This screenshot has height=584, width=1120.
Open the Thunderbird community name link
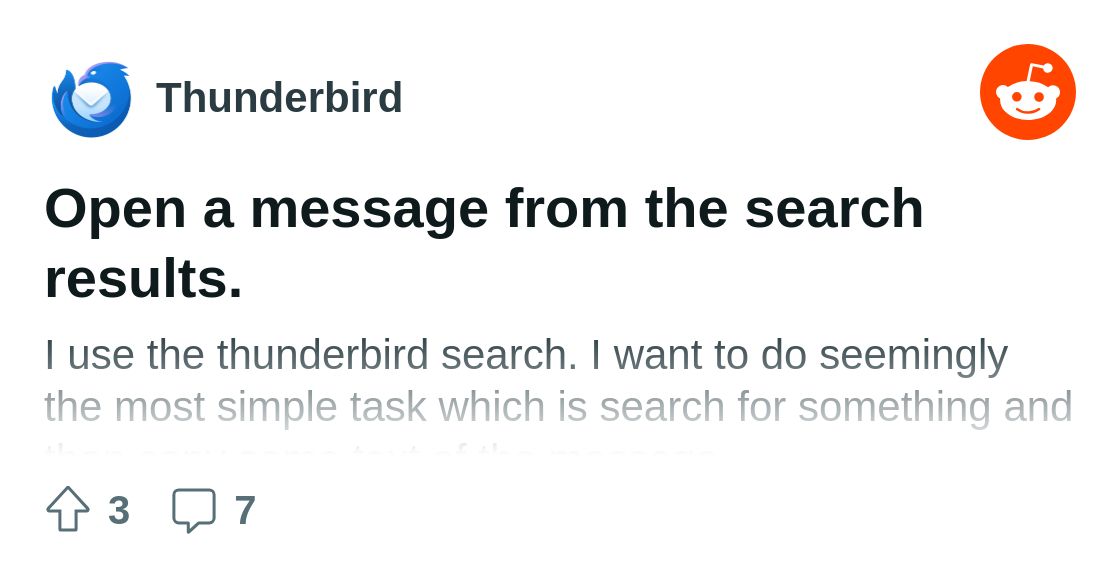tap(279, 97)
